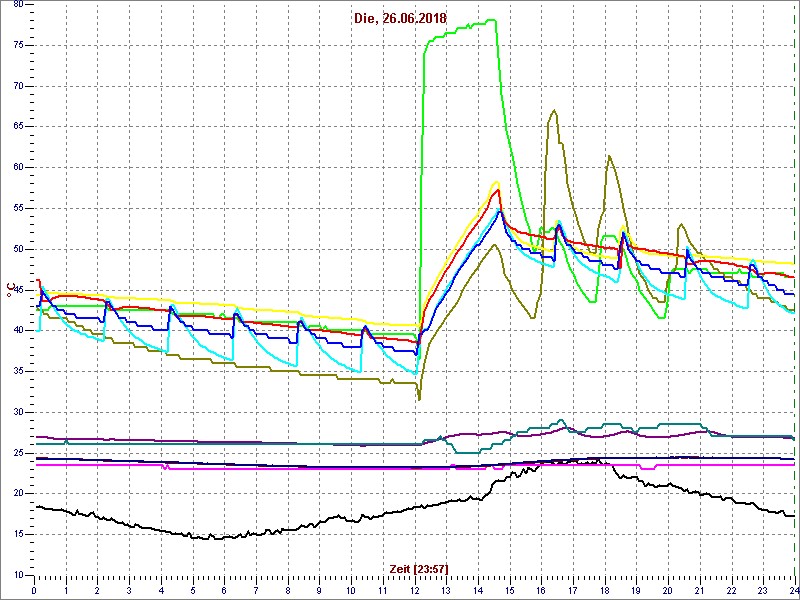The image size is (800, 600).
Task: Select the y-axis temperature value 15
Action: coord(17,535)
